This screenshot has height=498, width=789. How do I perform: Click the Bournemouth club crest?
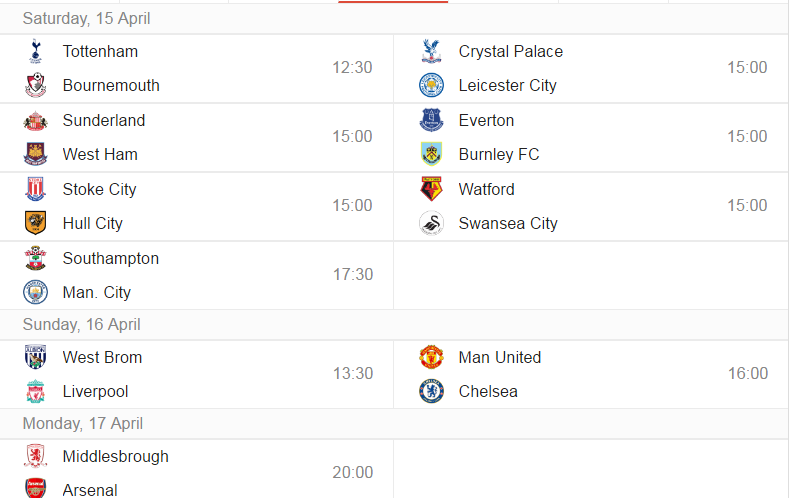35,85
